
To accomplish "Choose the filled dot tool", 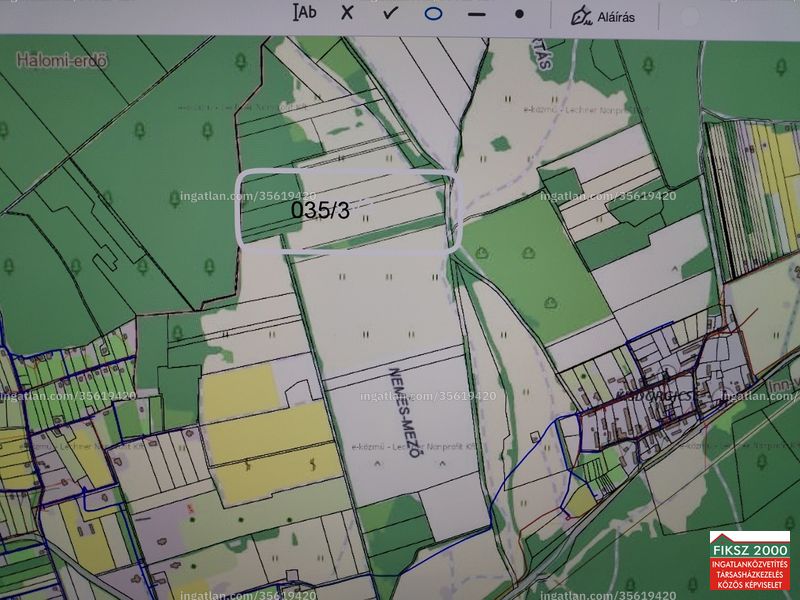I will 519,14.
